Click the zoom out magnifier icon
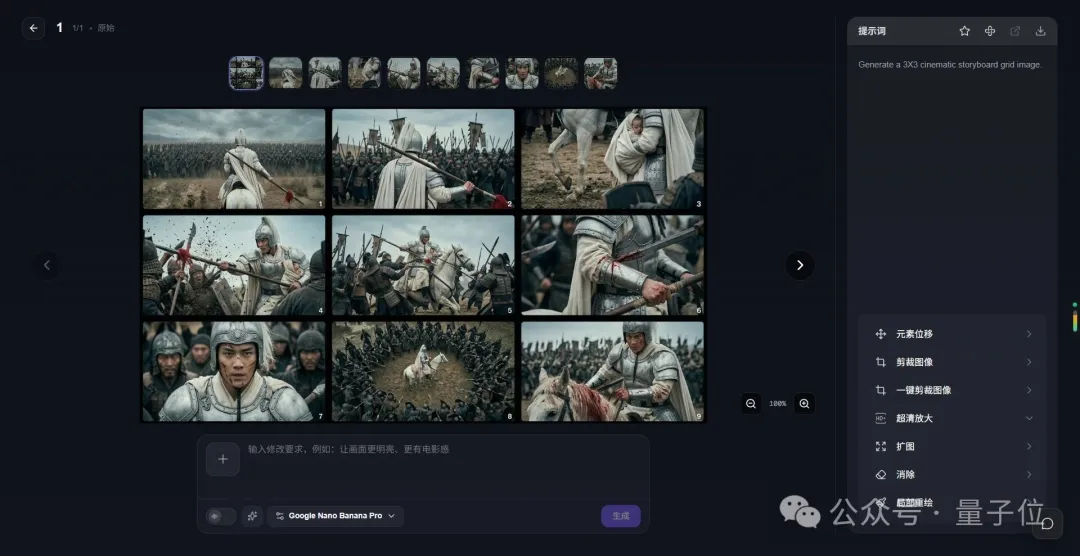 [x=751, y=403]
